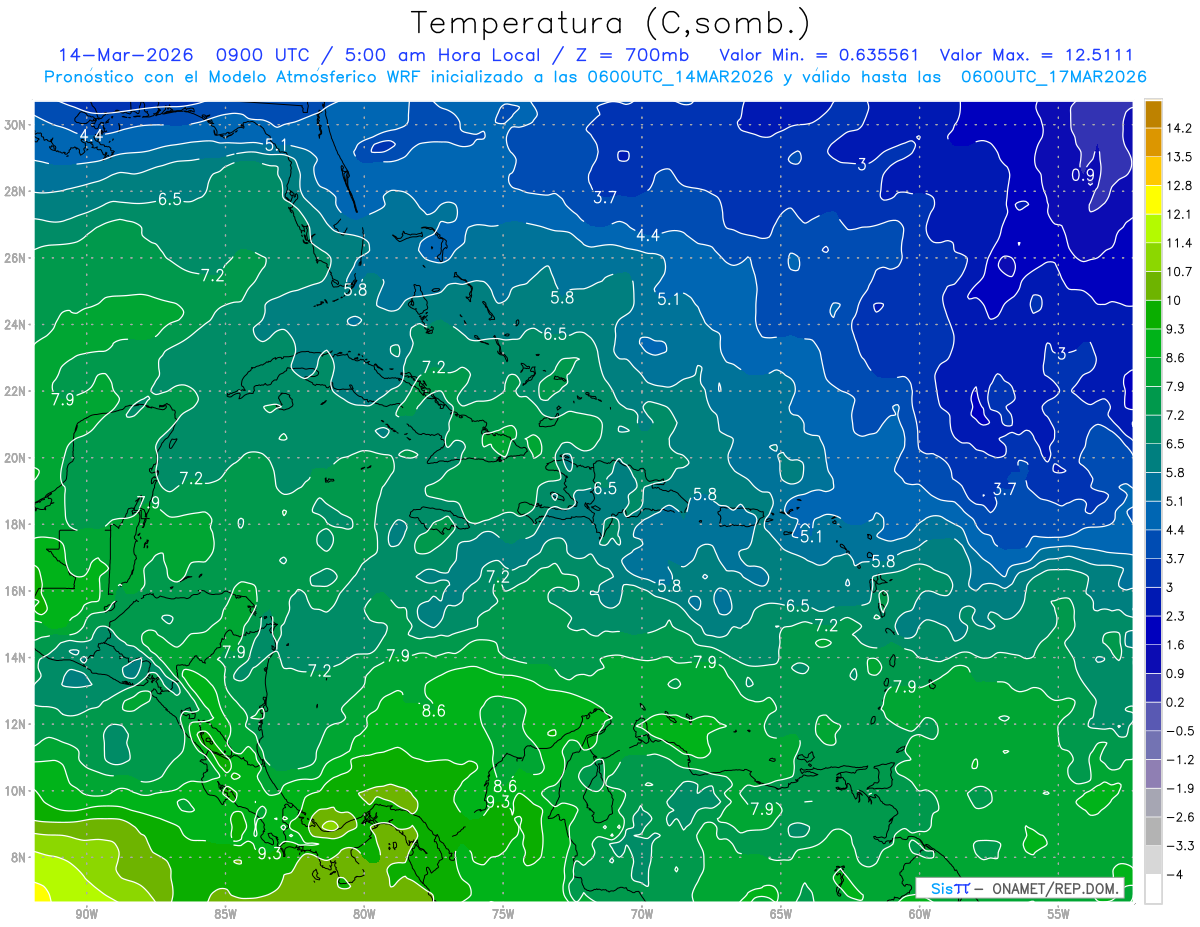Click the 20N latitude axis label
Image resolution: width=1200 pixels, height=927 pixels.
pos(16,458)
